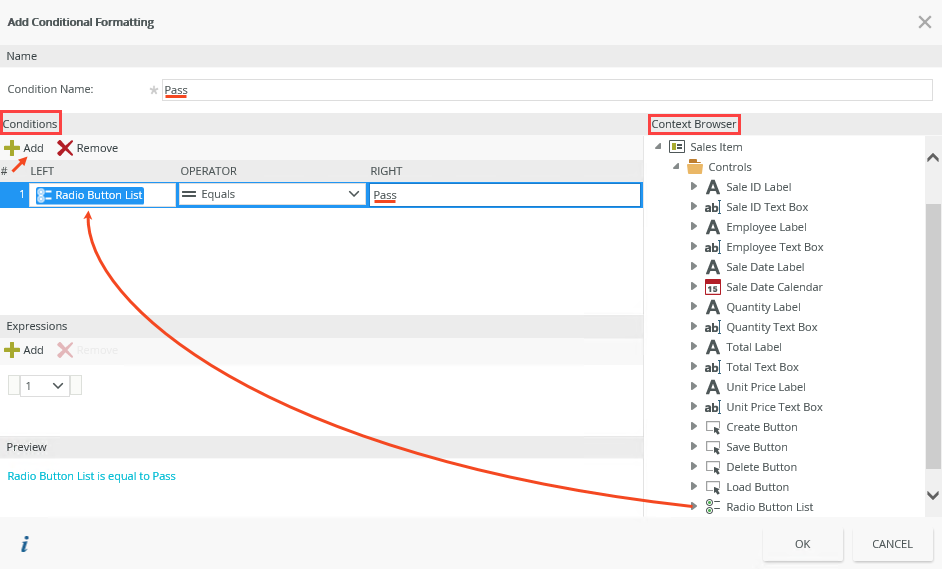Expand the Sale ID Text Box node
The height and width of the screenshot is (569, 942).
(694, 207)
